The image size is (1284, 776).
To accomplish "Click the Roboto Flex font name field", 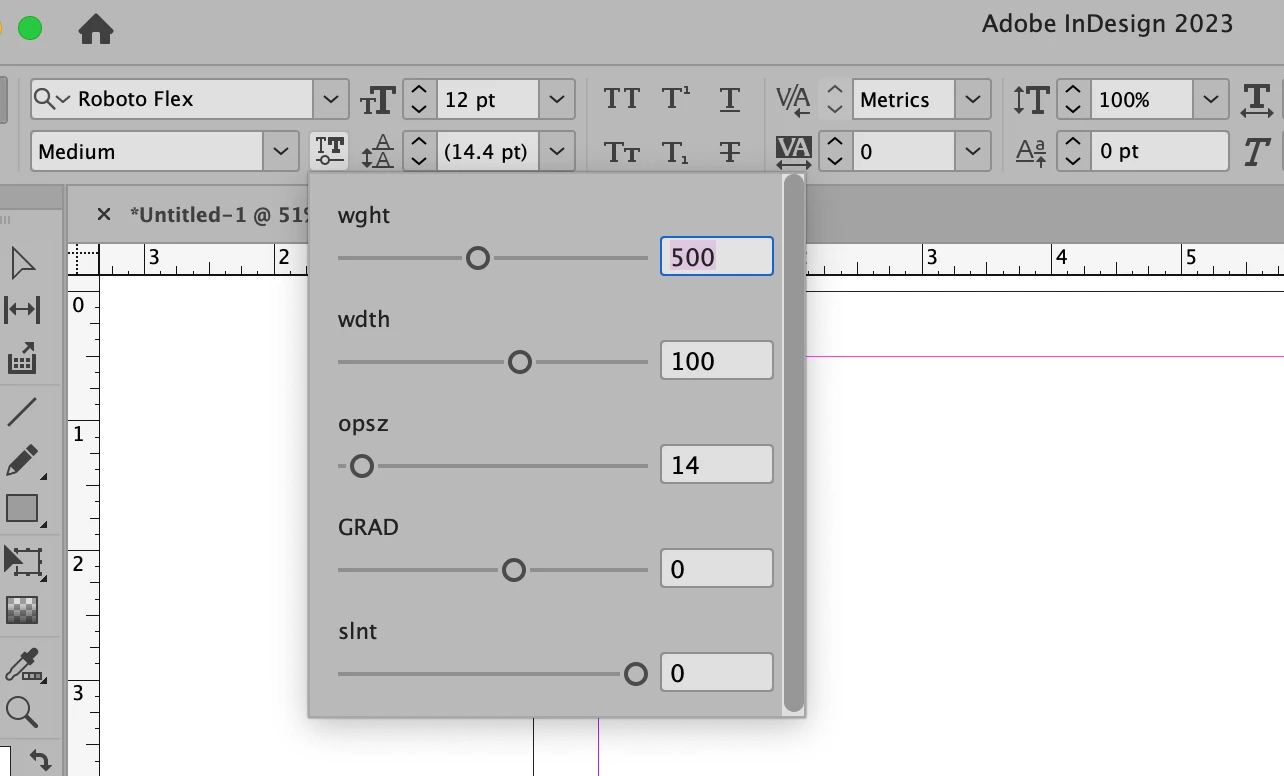I will (x=172, y=99).
